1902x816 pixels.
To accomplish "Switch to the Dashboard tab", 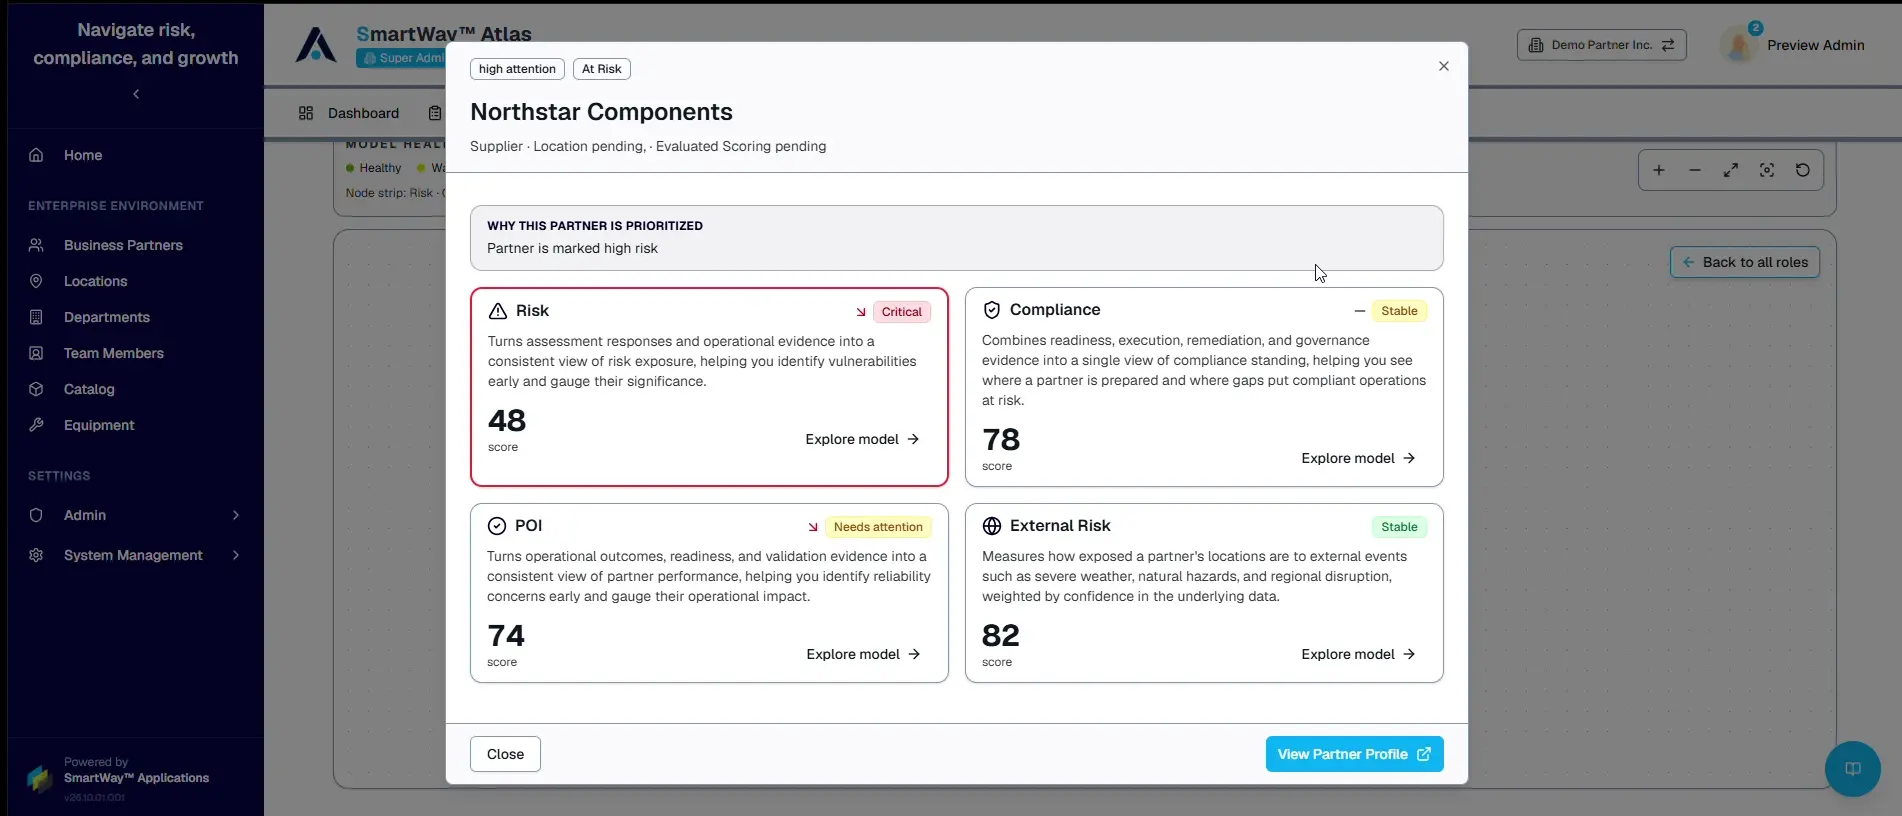I will coord(349,113).
